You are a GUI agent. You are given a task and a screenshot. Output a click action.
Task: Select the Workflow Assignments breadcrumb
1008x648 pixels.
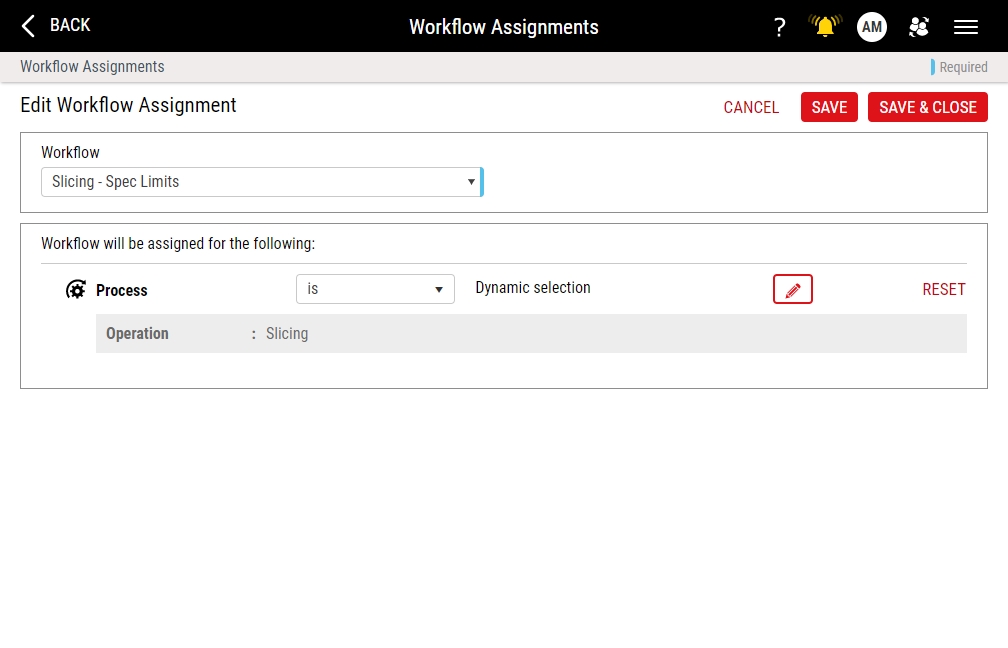pos(91,66)
